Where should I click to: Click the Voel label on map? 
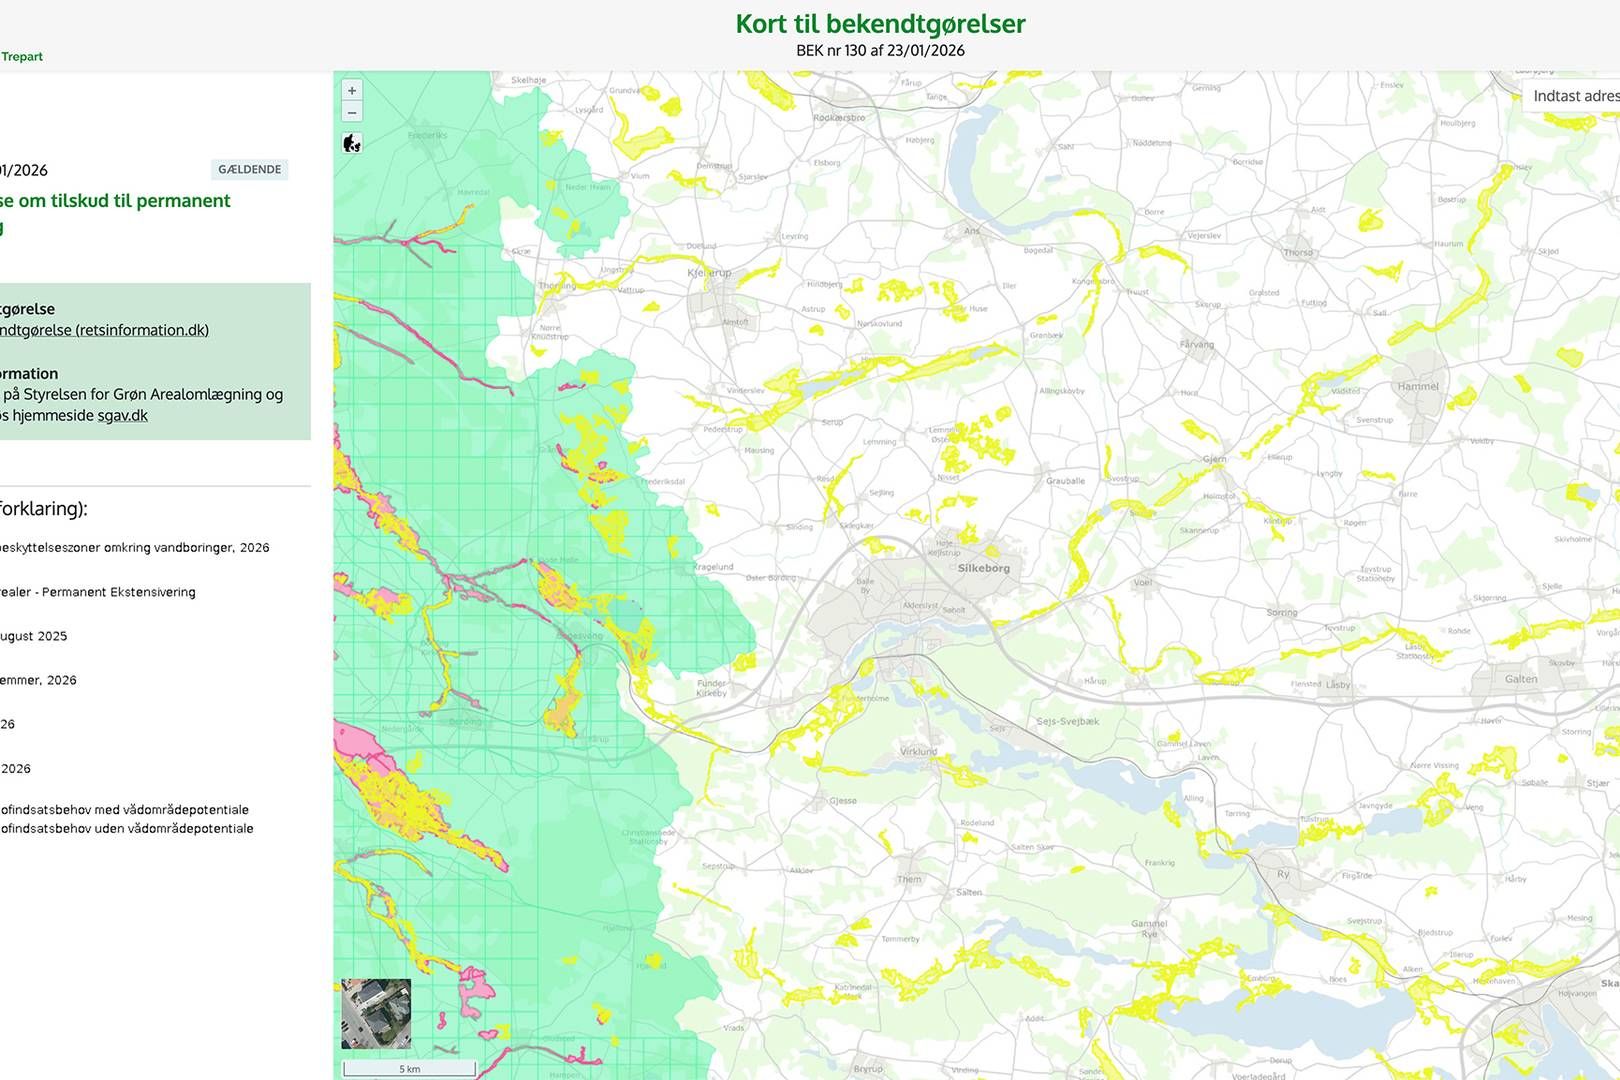click(1143, 582)
